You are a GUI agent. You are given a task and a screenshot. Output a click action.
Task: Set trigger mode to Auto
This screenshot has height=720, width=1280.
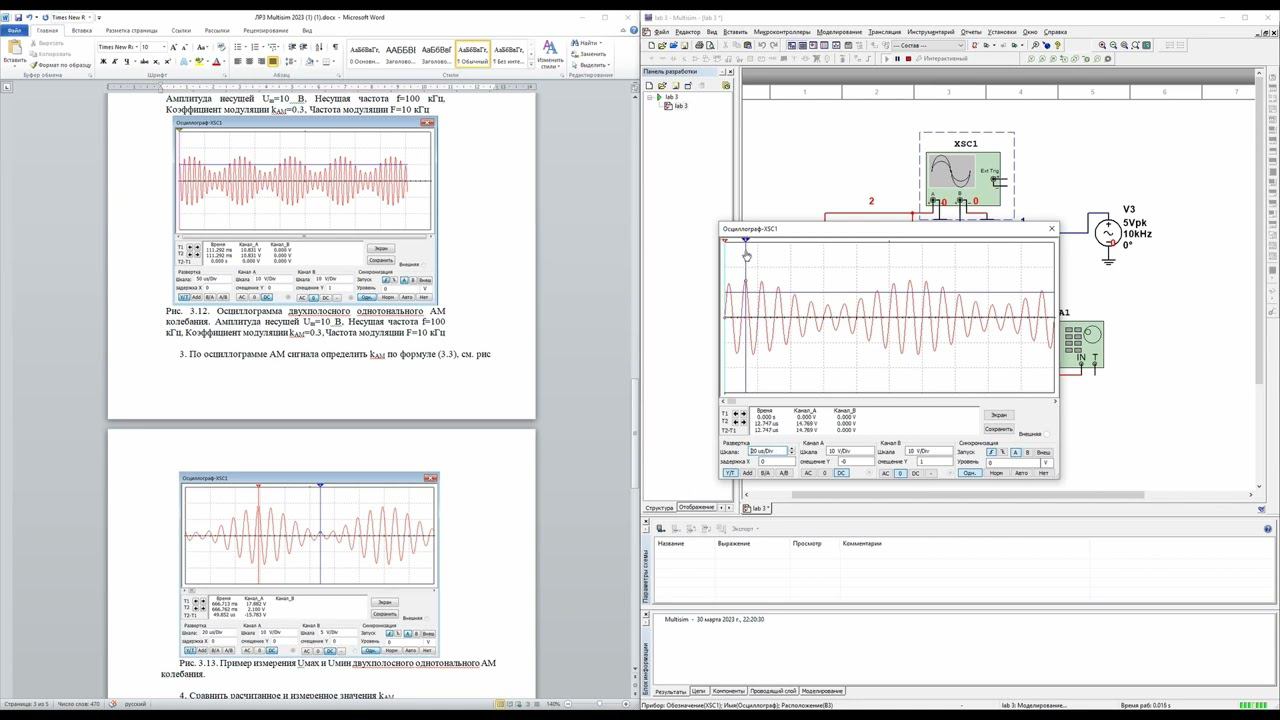tap(1020, 473)
